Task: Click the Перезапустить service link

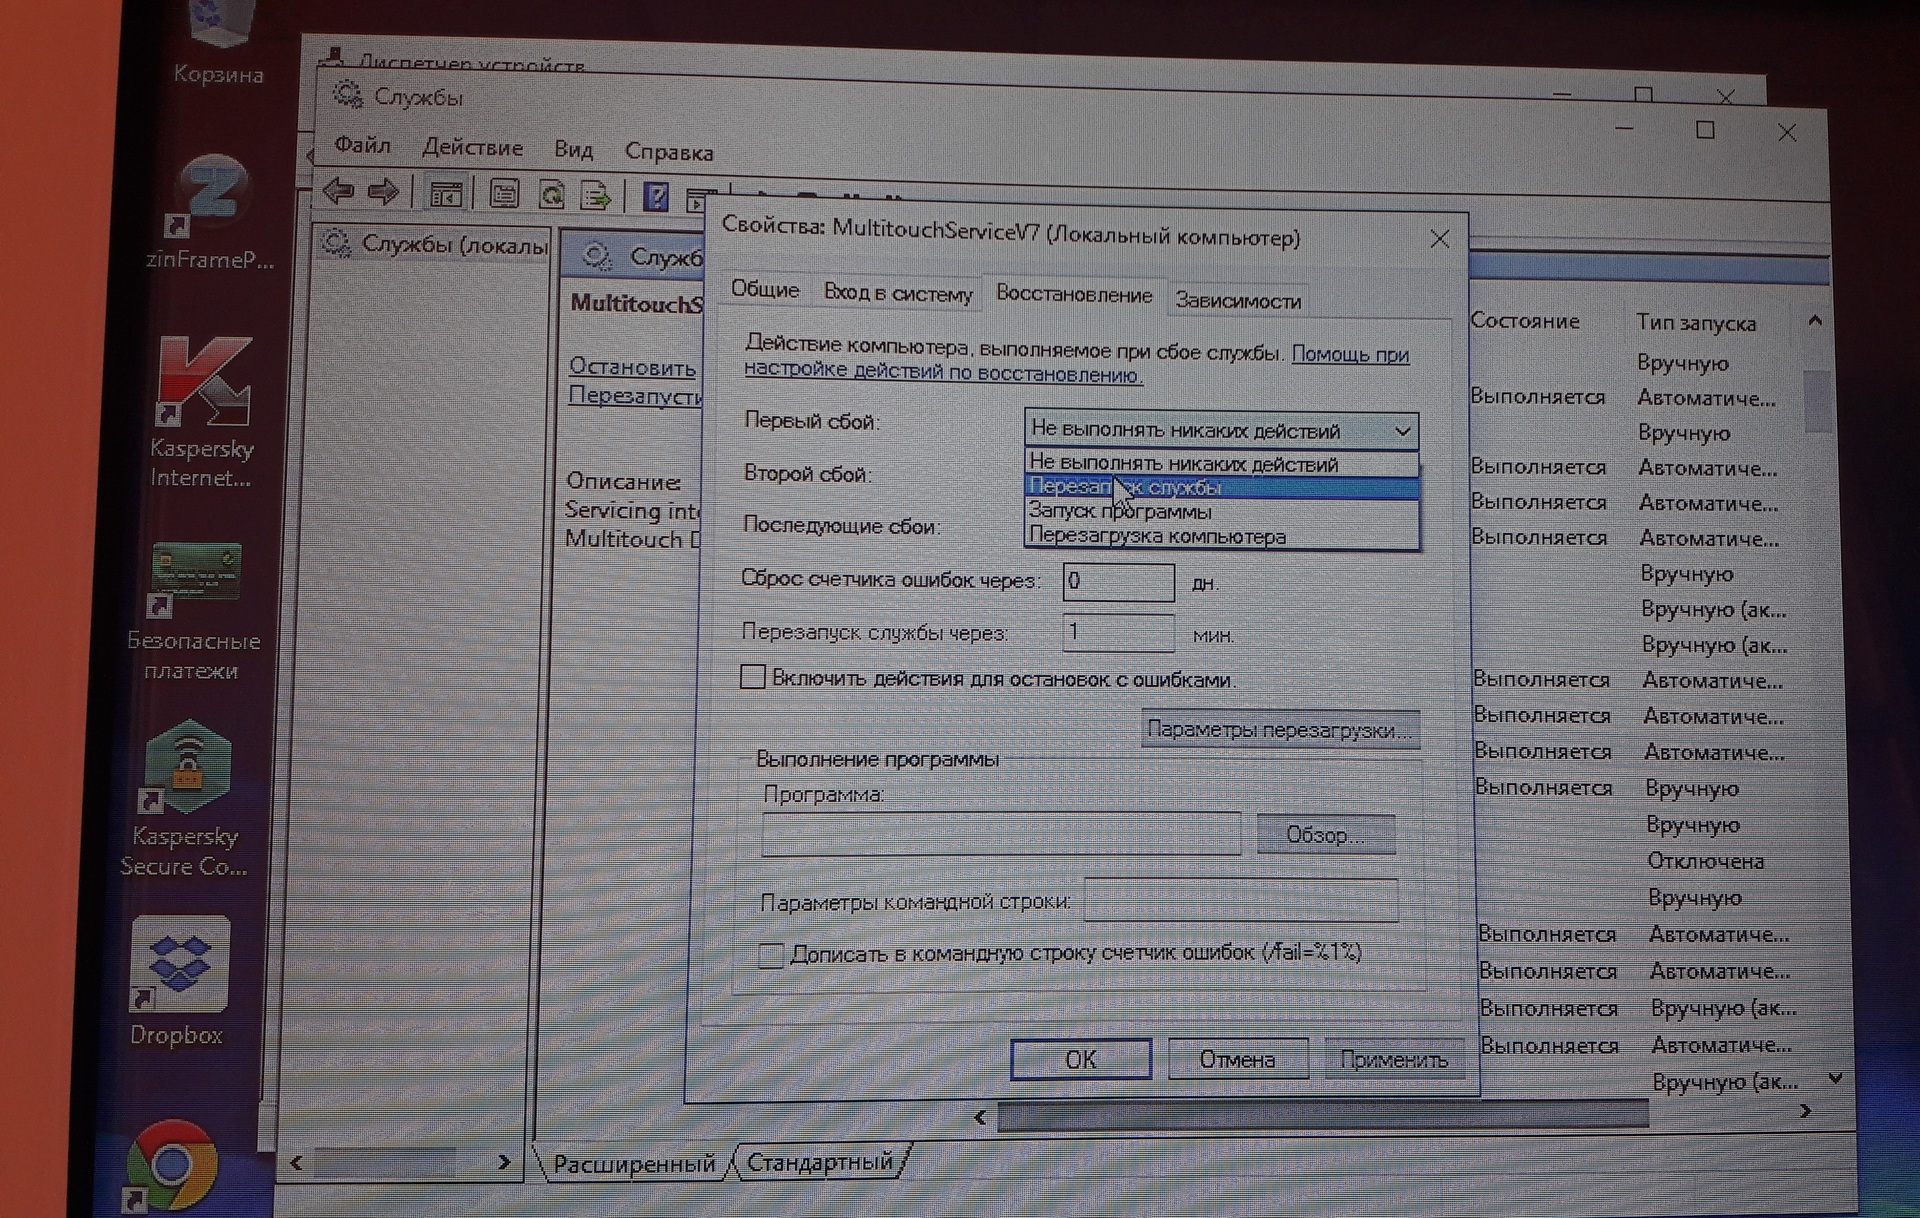Action: click(635, 395)
